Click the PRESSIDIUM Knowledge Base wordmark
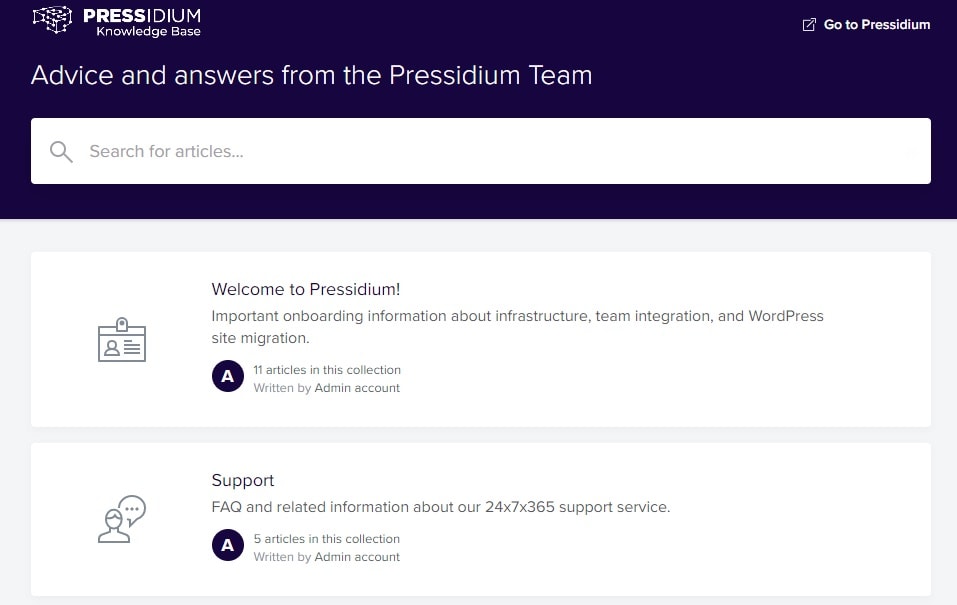The height and width of the screenshot is (605, 957). [142, 21]
